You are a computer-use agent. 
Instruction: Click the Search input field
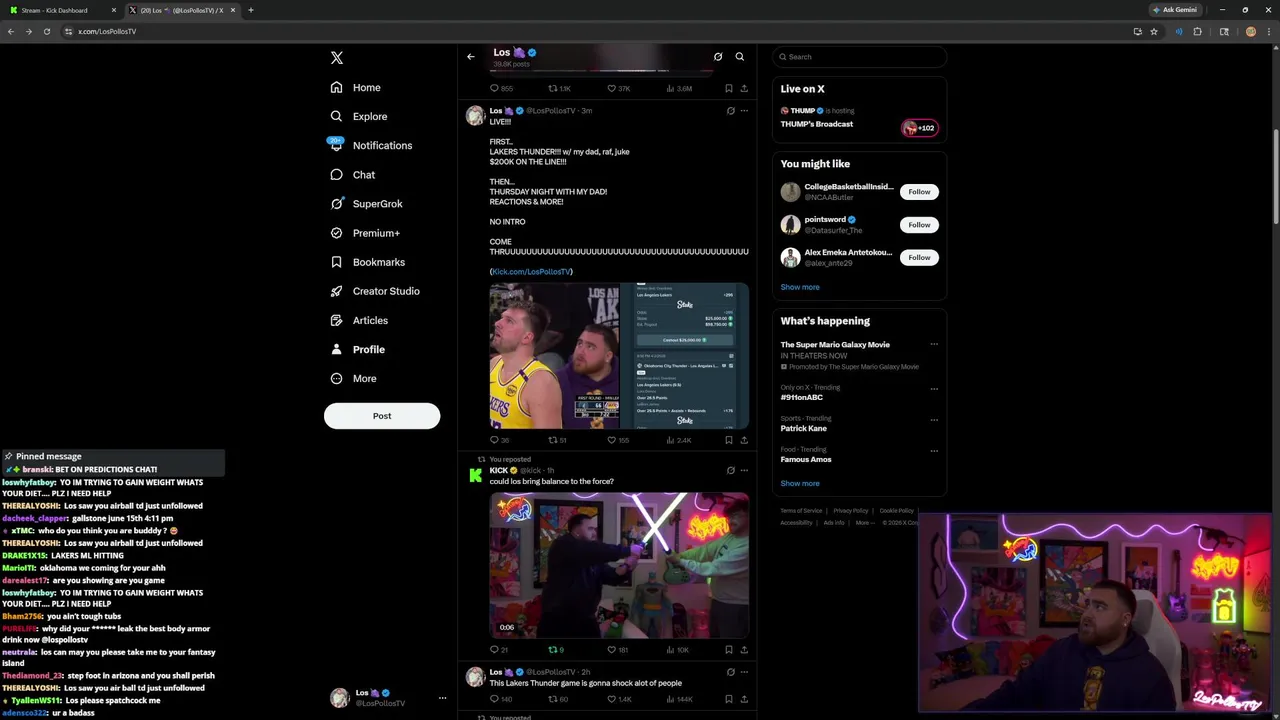coord(860,57)
